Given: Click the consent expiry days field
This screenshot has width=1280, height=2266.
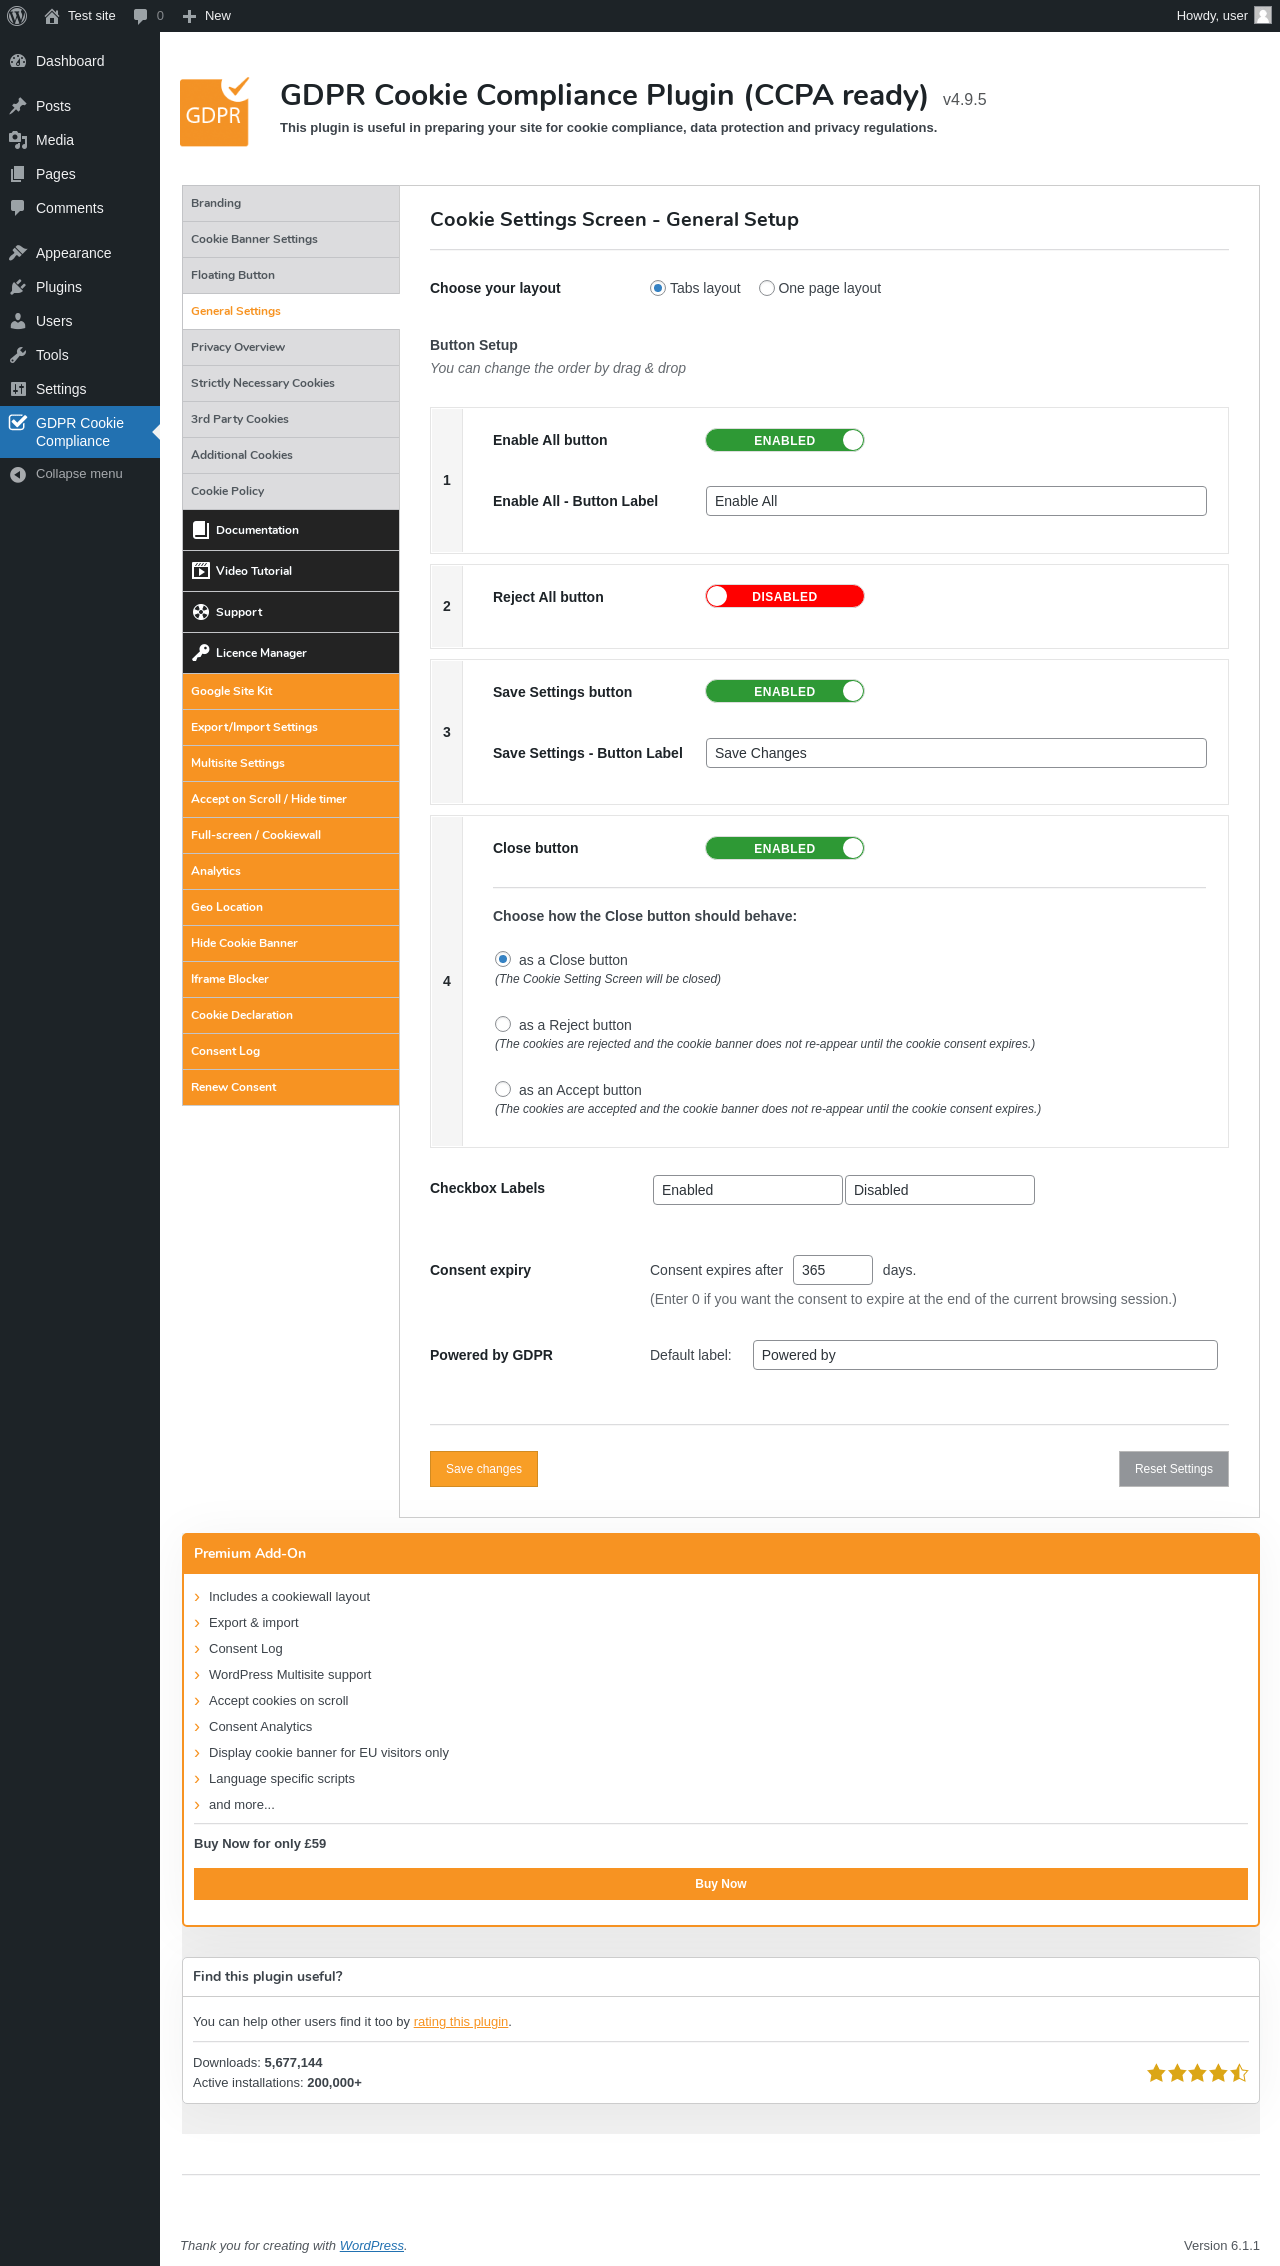Looking at the screenshot, I should point(833,1270).
